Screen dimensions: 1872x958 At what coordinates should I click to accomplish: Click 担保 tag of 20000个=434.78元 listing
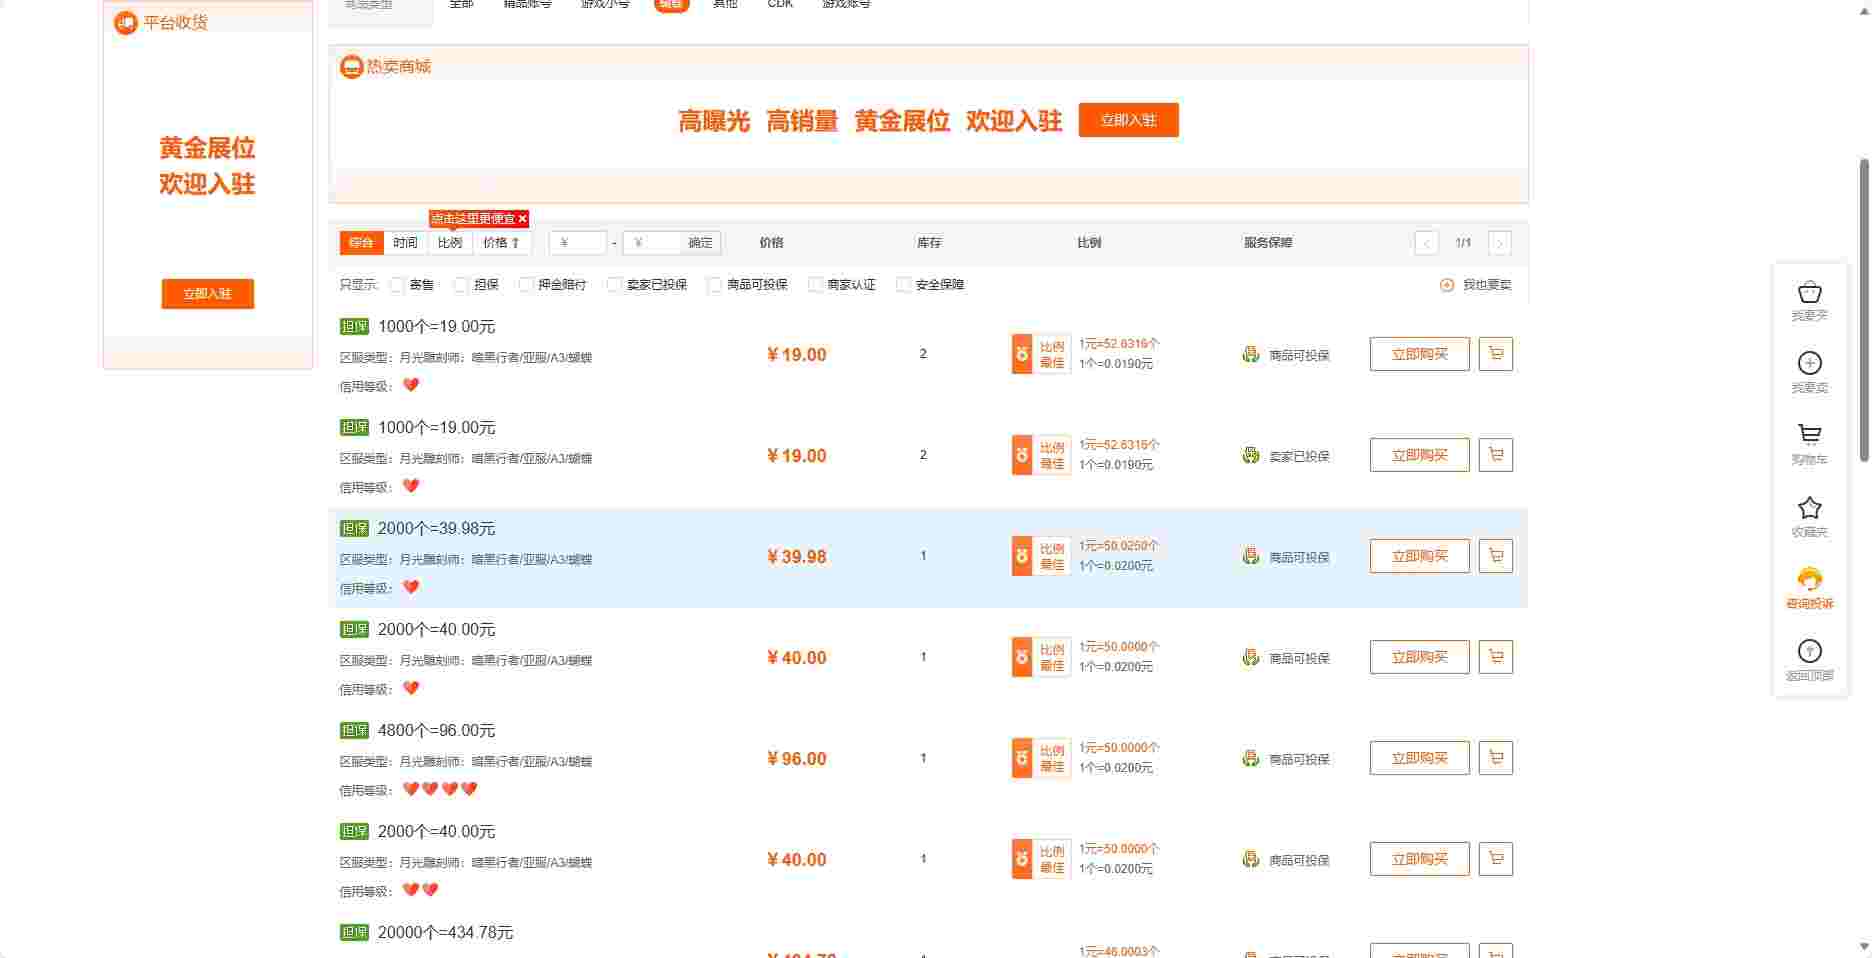pos(354,933)
